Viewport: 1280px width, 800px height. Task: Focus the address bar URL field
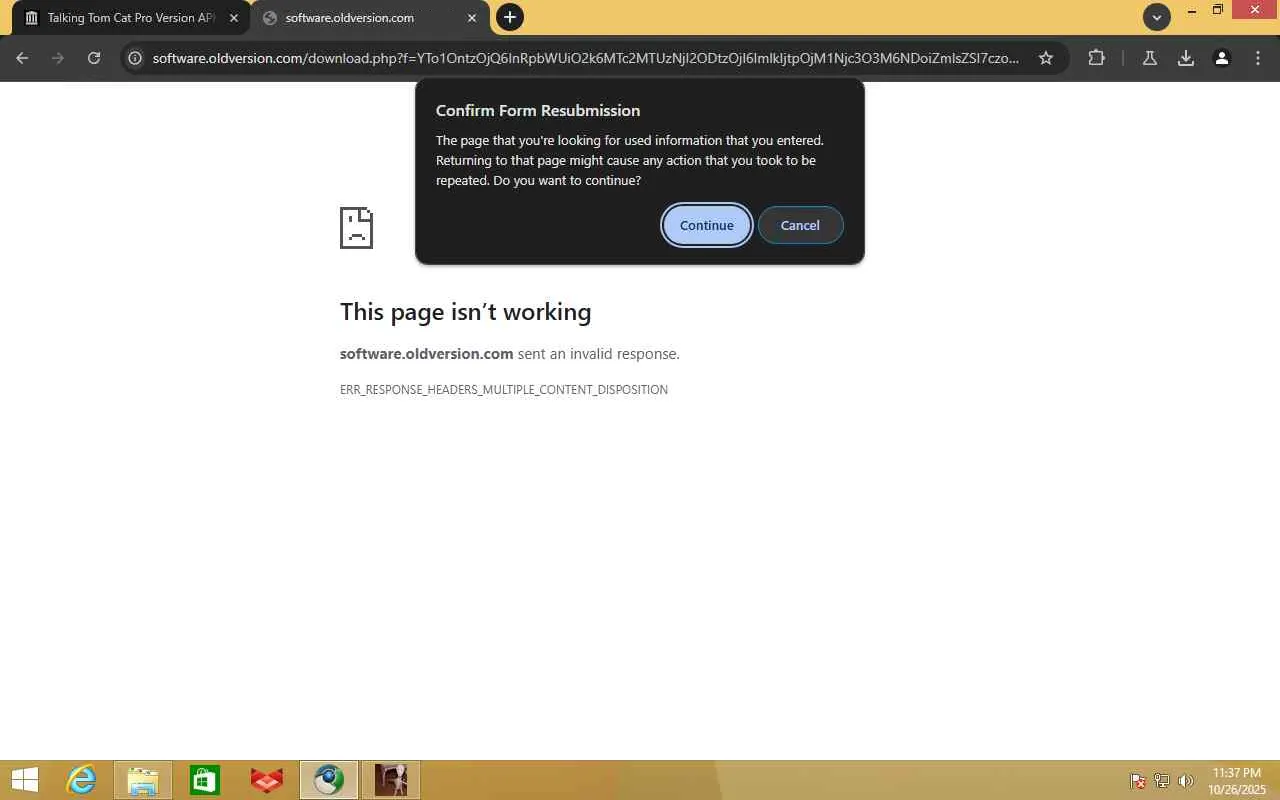[x=586, y=58]
